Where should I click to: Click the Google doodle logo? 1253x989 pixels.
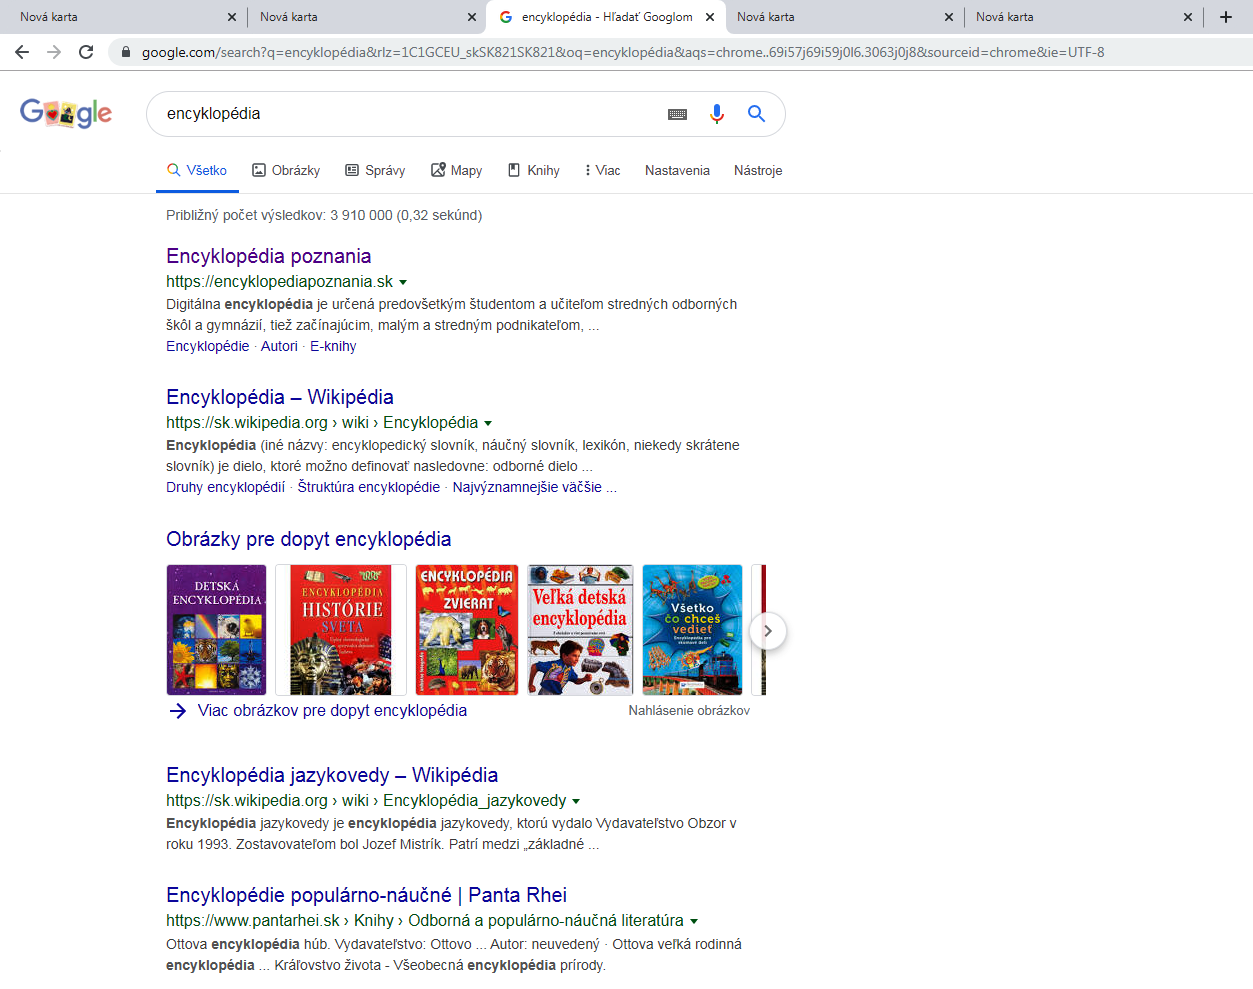click(66, 113)
